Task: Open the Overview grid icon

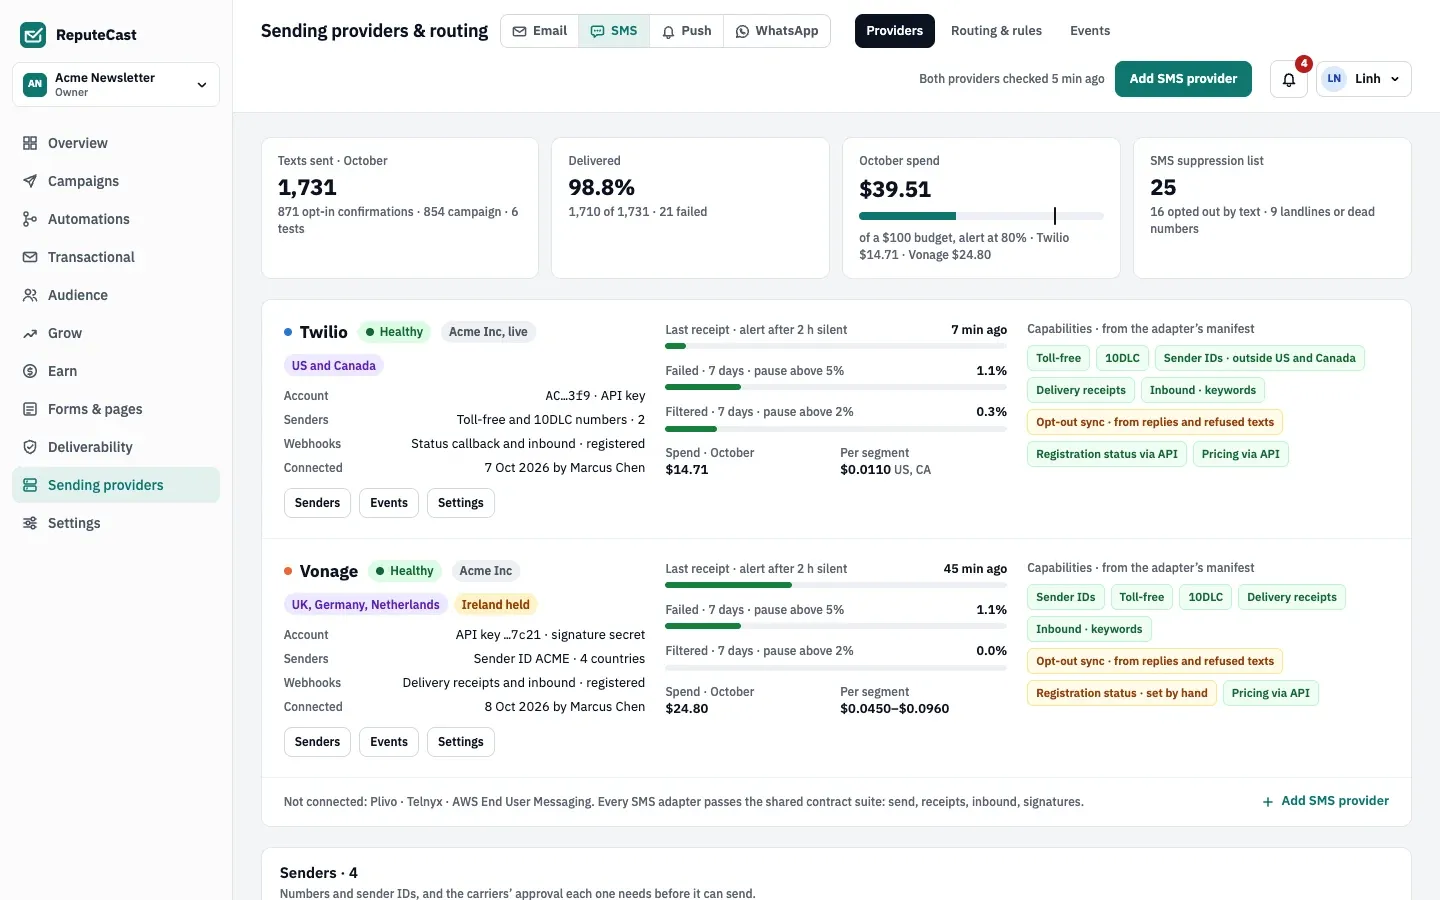Action: (x=30, y=143)
